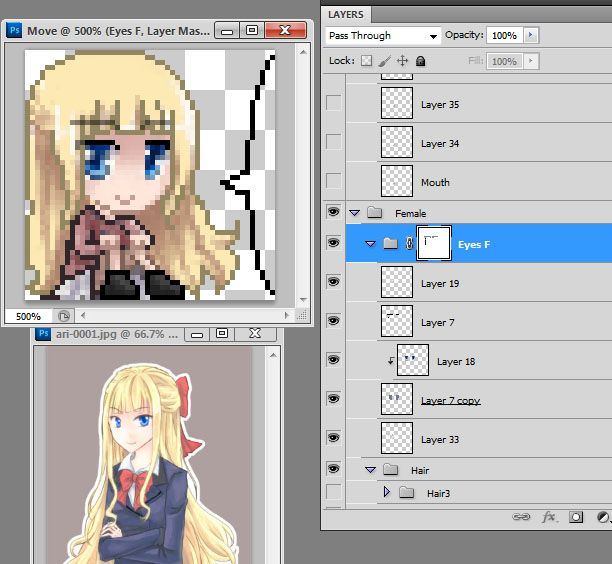Viewport: 612px width, 564px height.
Task: Switch to the LAYERS tab
Action: click(346, 14)
